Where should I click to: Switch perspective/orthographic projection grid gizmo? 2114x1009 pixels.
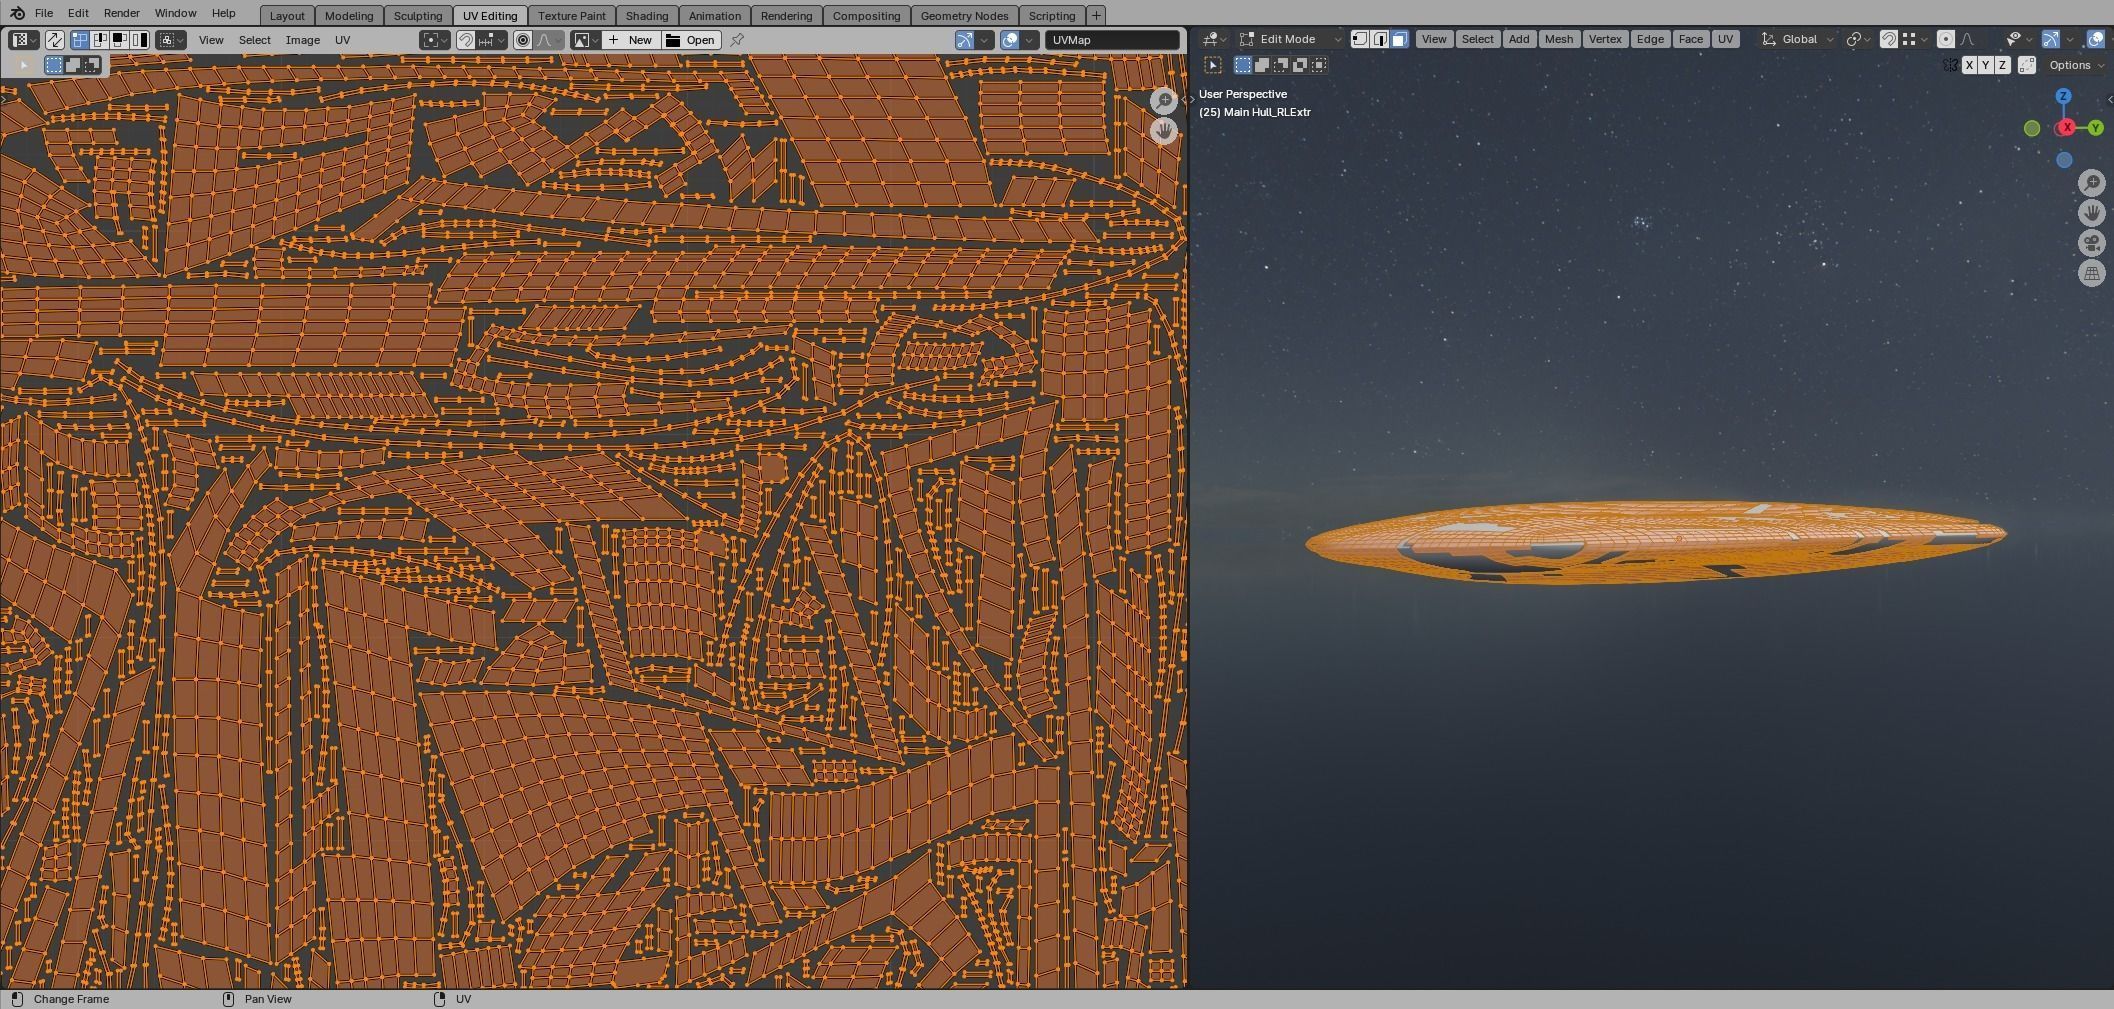click(x=2092, y=273)
